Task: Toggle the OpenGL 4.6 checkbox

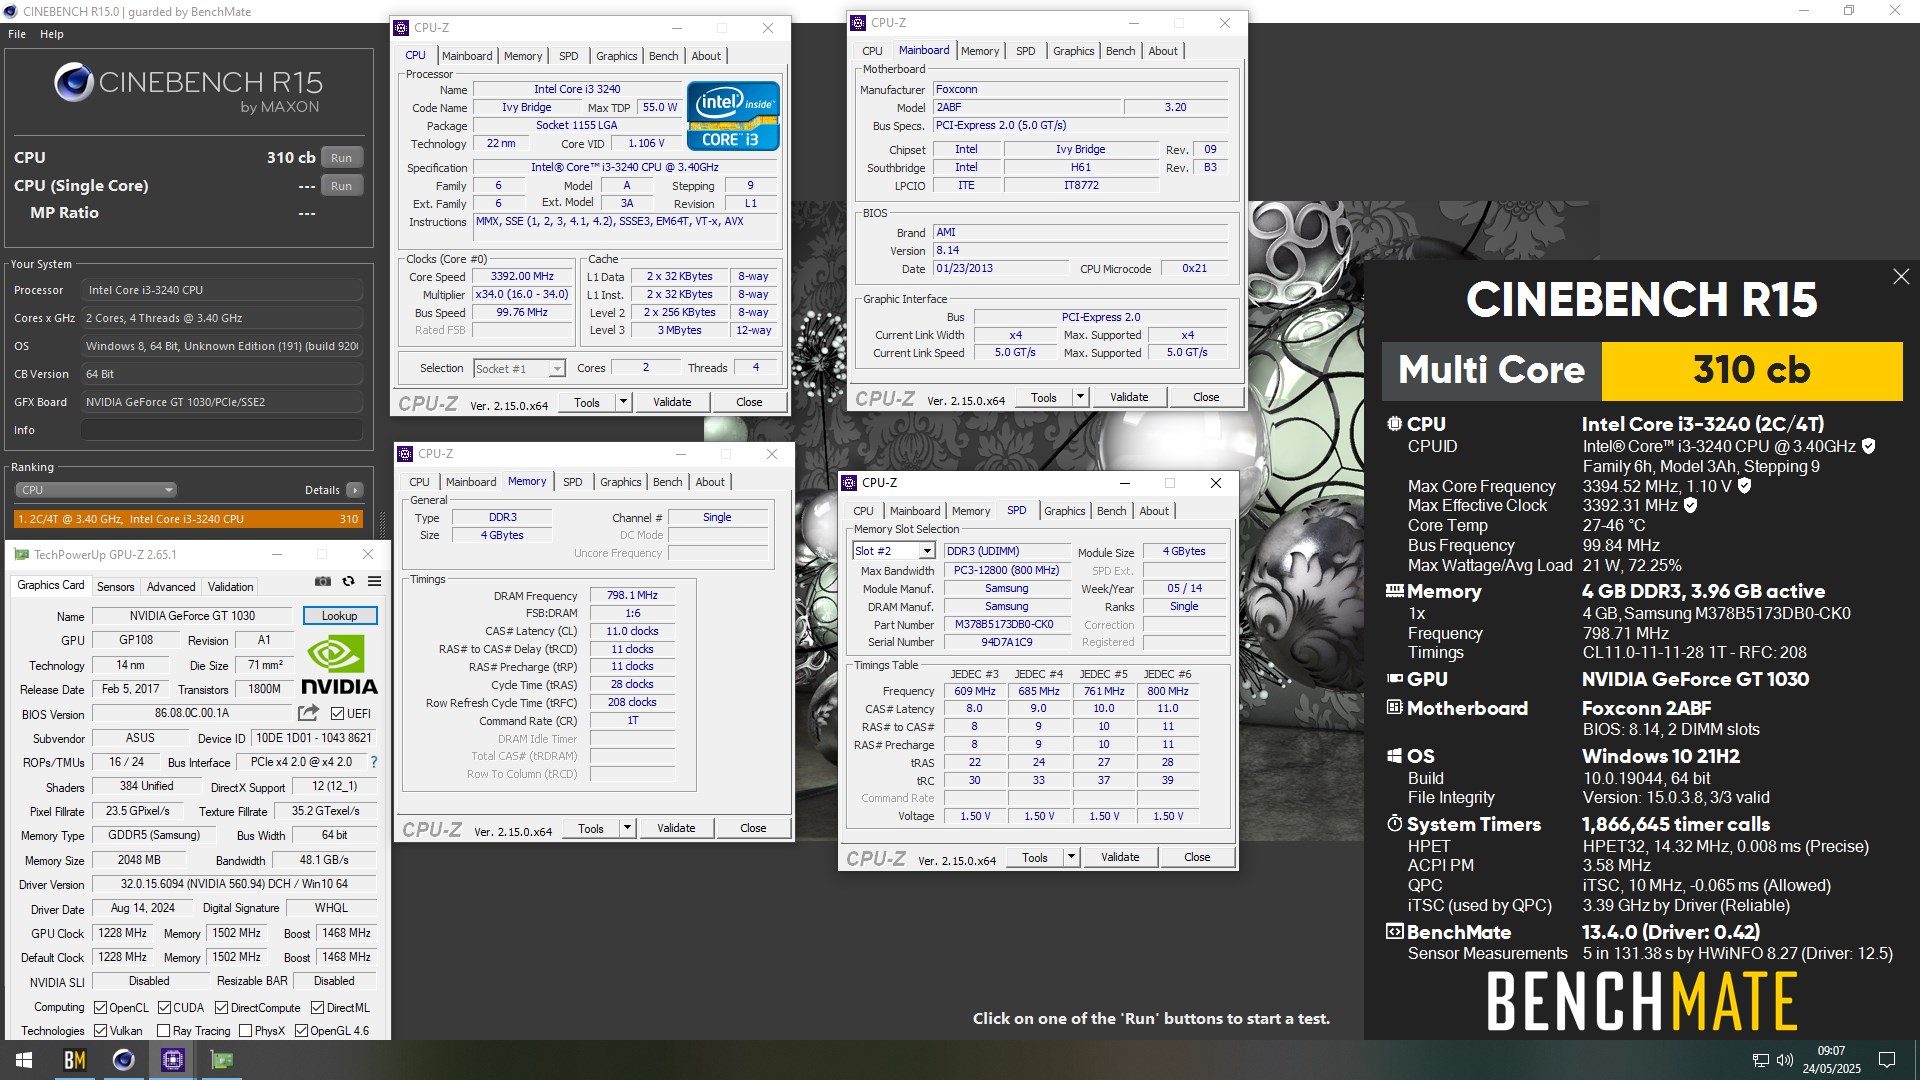Action: pyautogui.click(x=301, y=1031)
